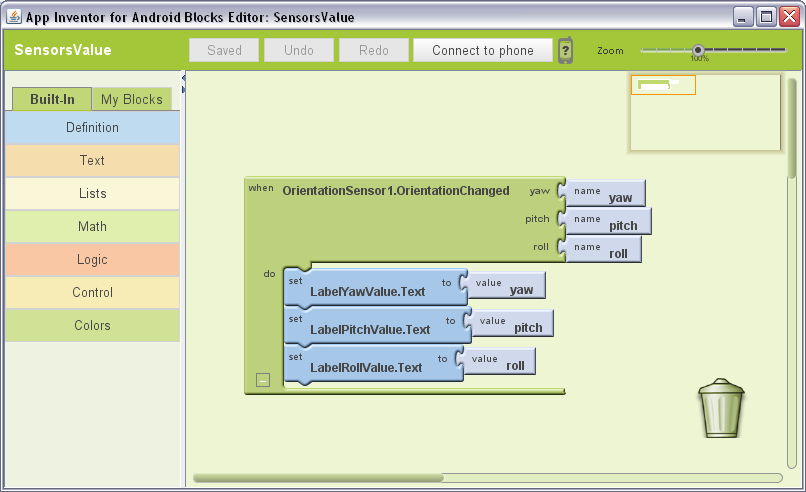Click the SensorsValue project title

(x=63, y=50)
